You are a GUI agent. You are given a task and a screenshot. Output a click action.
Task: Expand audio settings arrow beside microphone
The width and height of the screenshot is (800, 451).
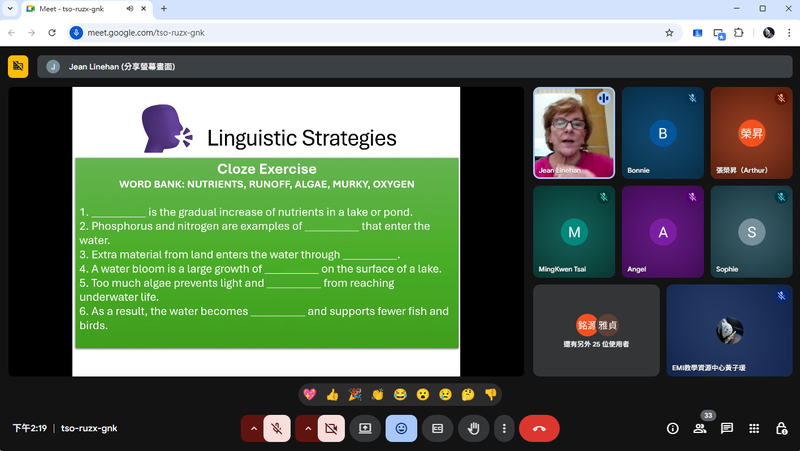[x=253, y=428]
